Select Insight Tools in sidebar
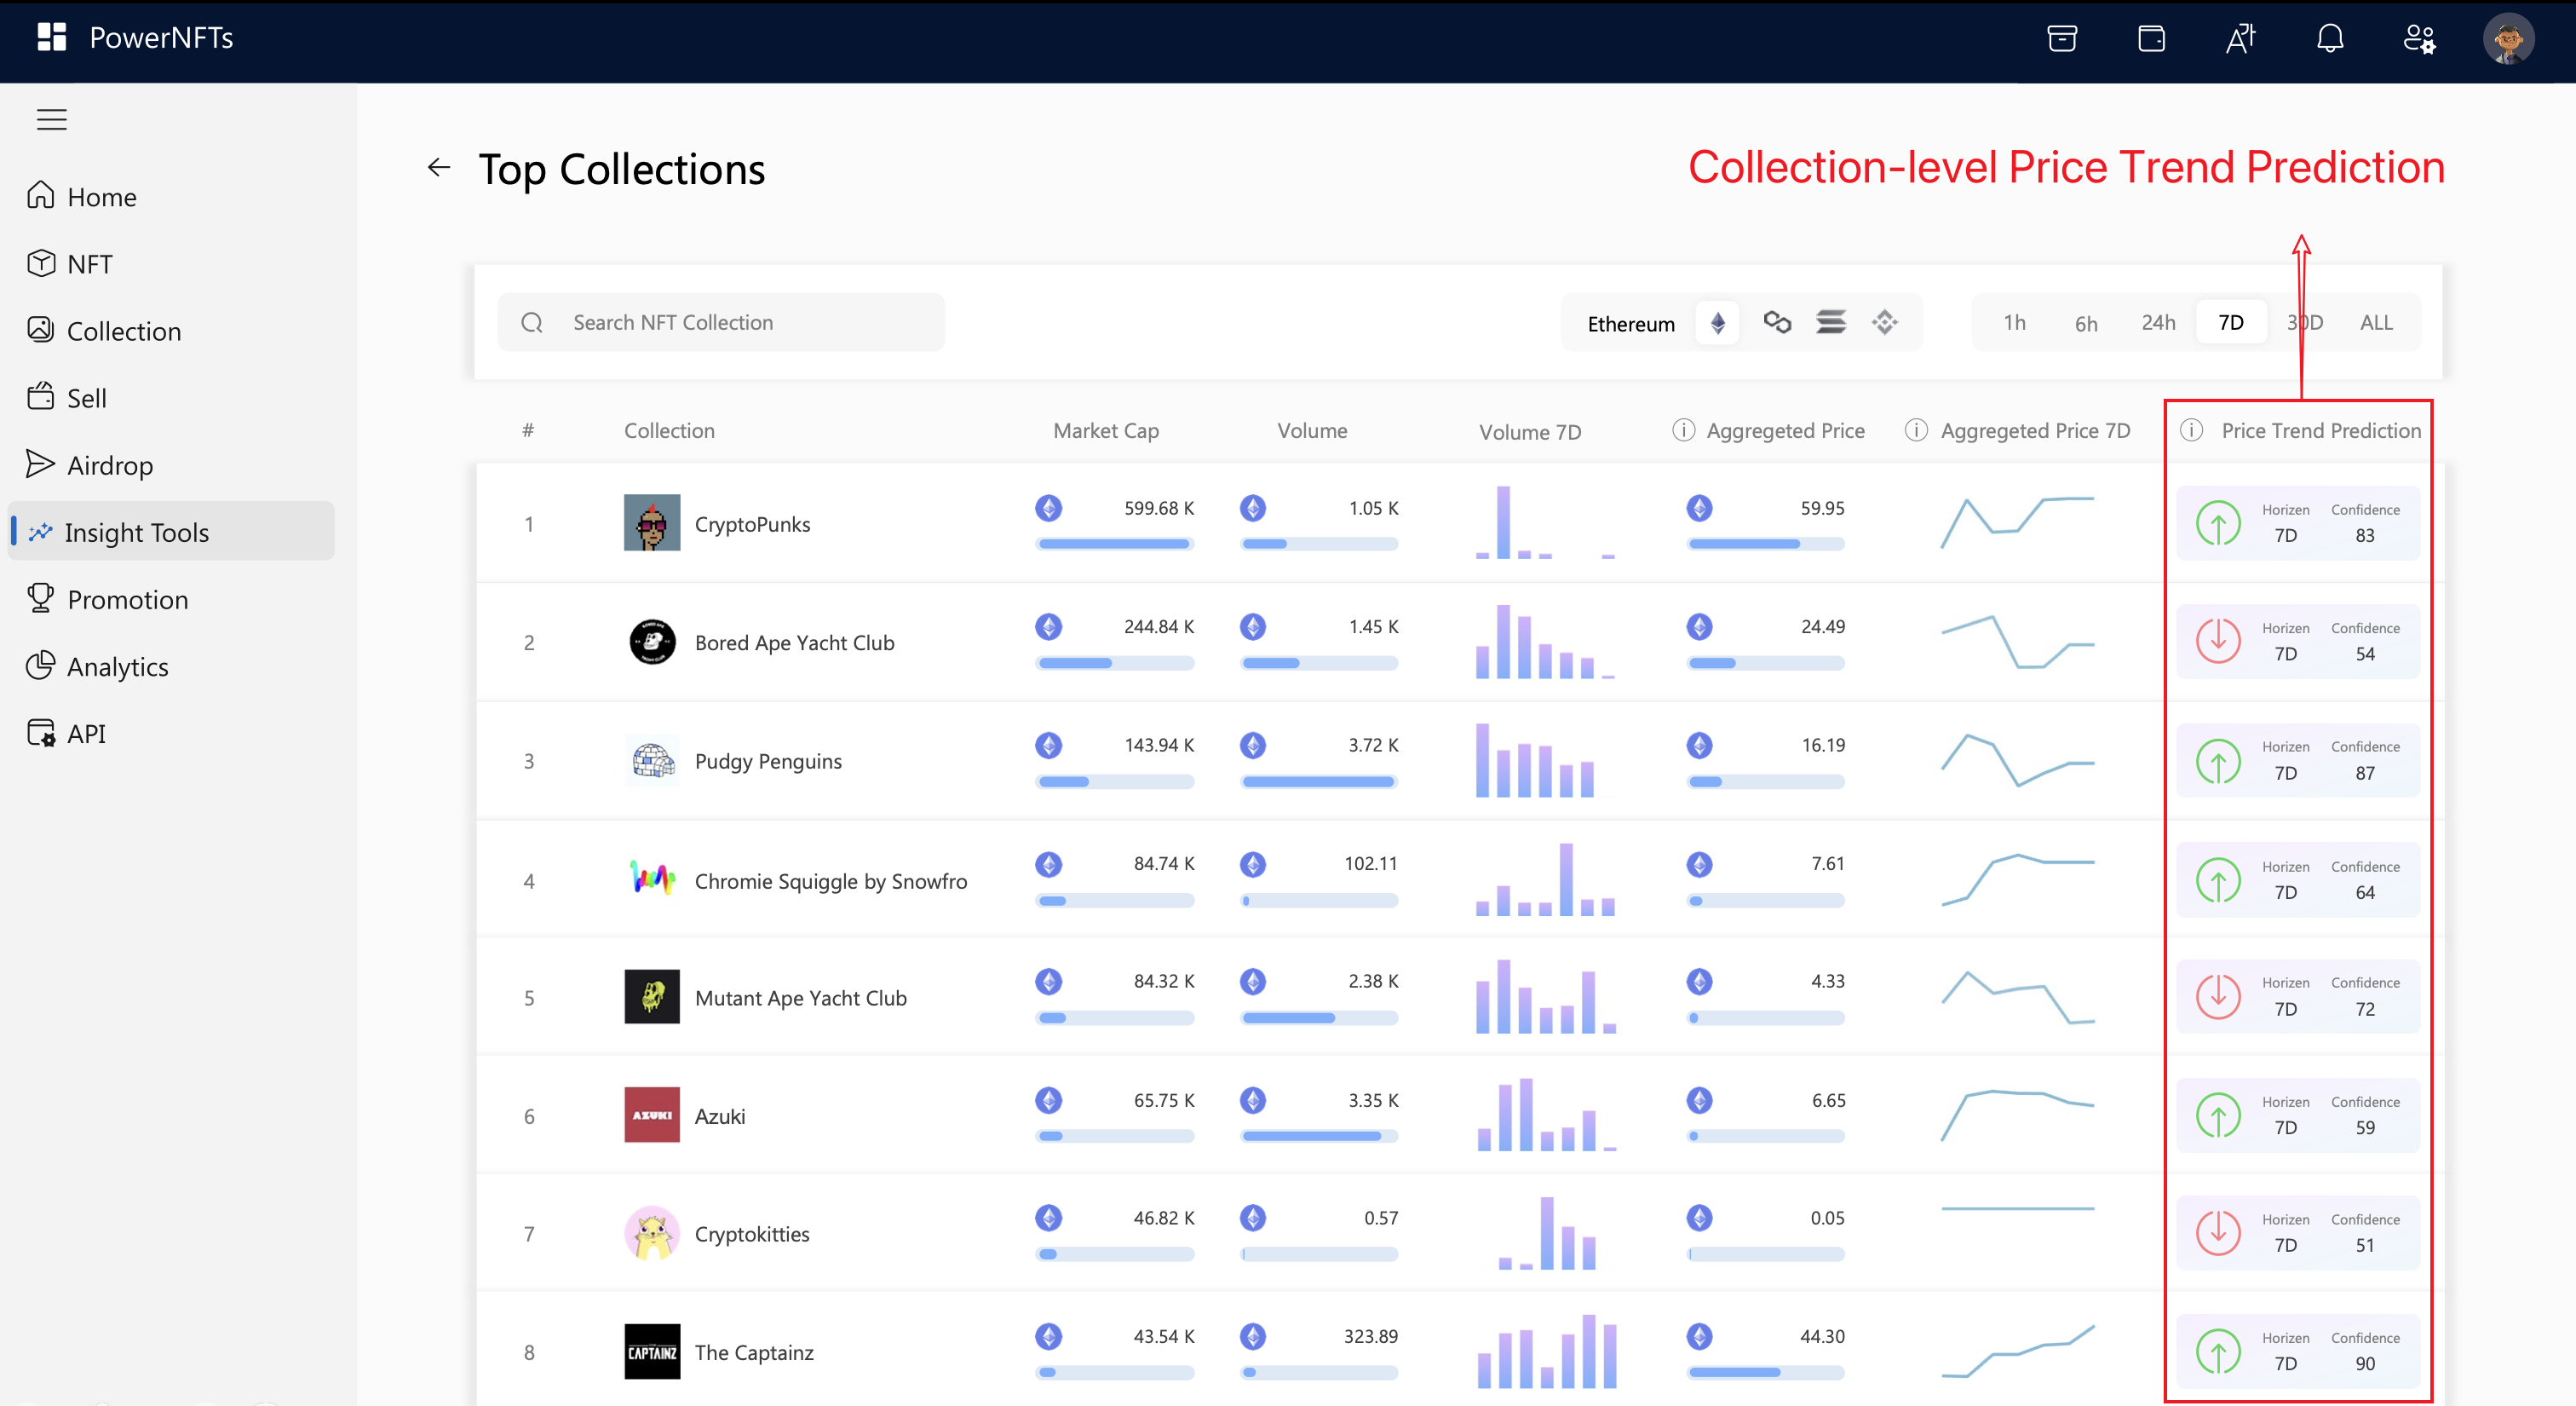 coord(170,532)
